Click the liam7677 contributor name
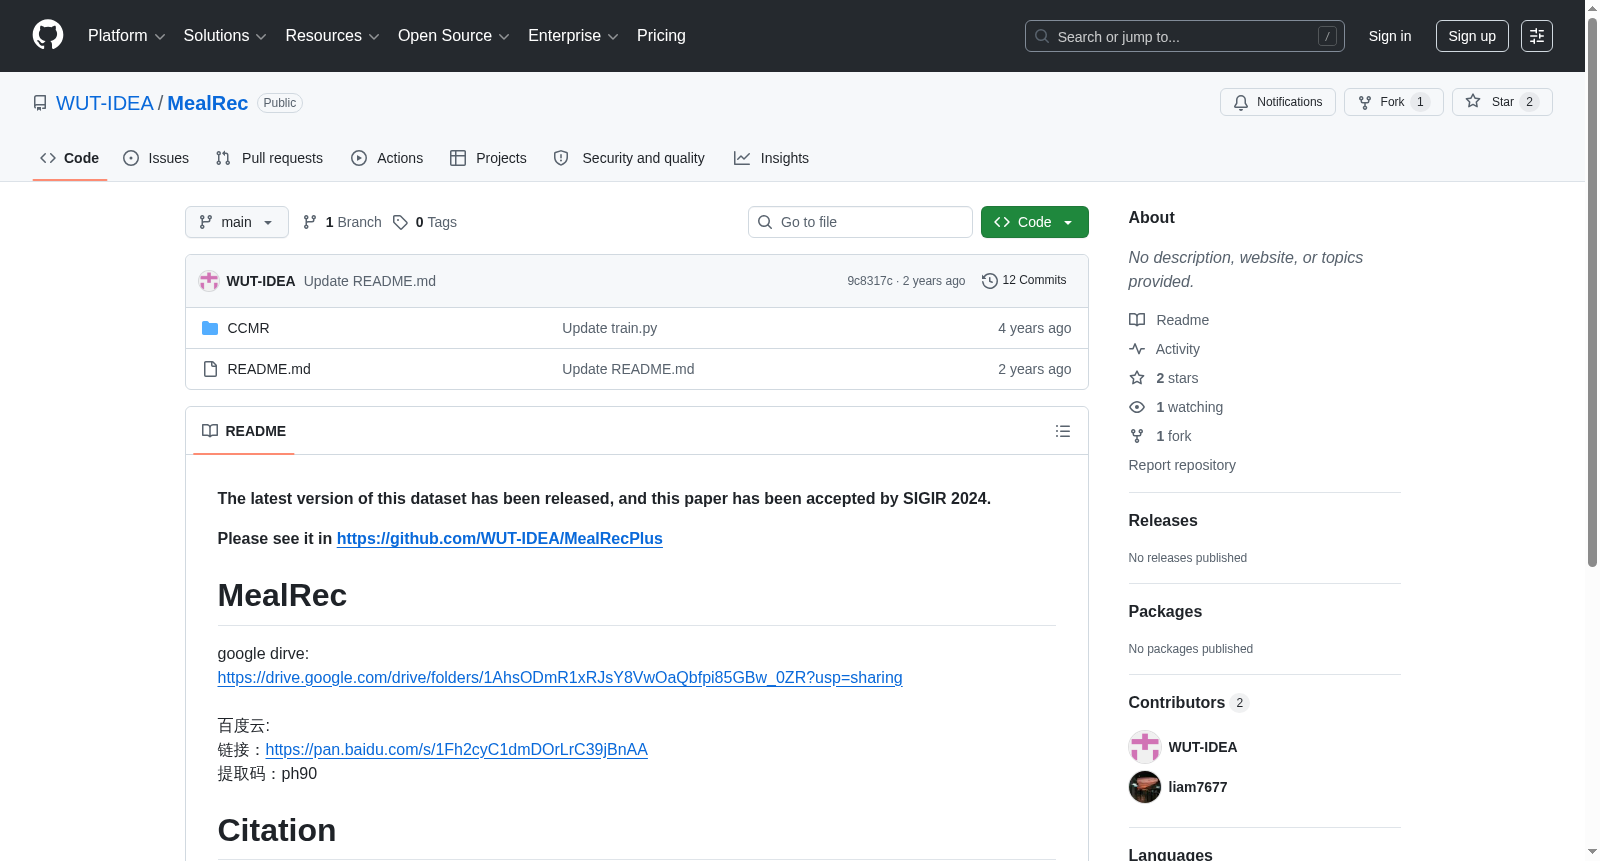The height and width of the screenshot is (861, 1600). (x=1198, y=787)
